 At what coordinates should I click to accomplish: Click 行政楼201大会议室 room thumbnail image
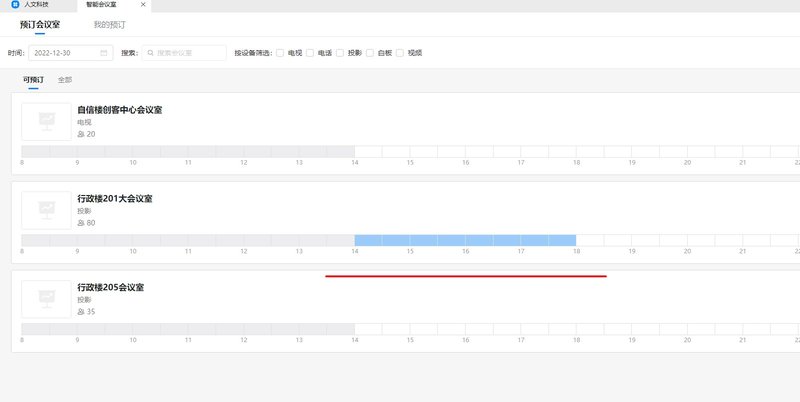[x=46, y=210]
